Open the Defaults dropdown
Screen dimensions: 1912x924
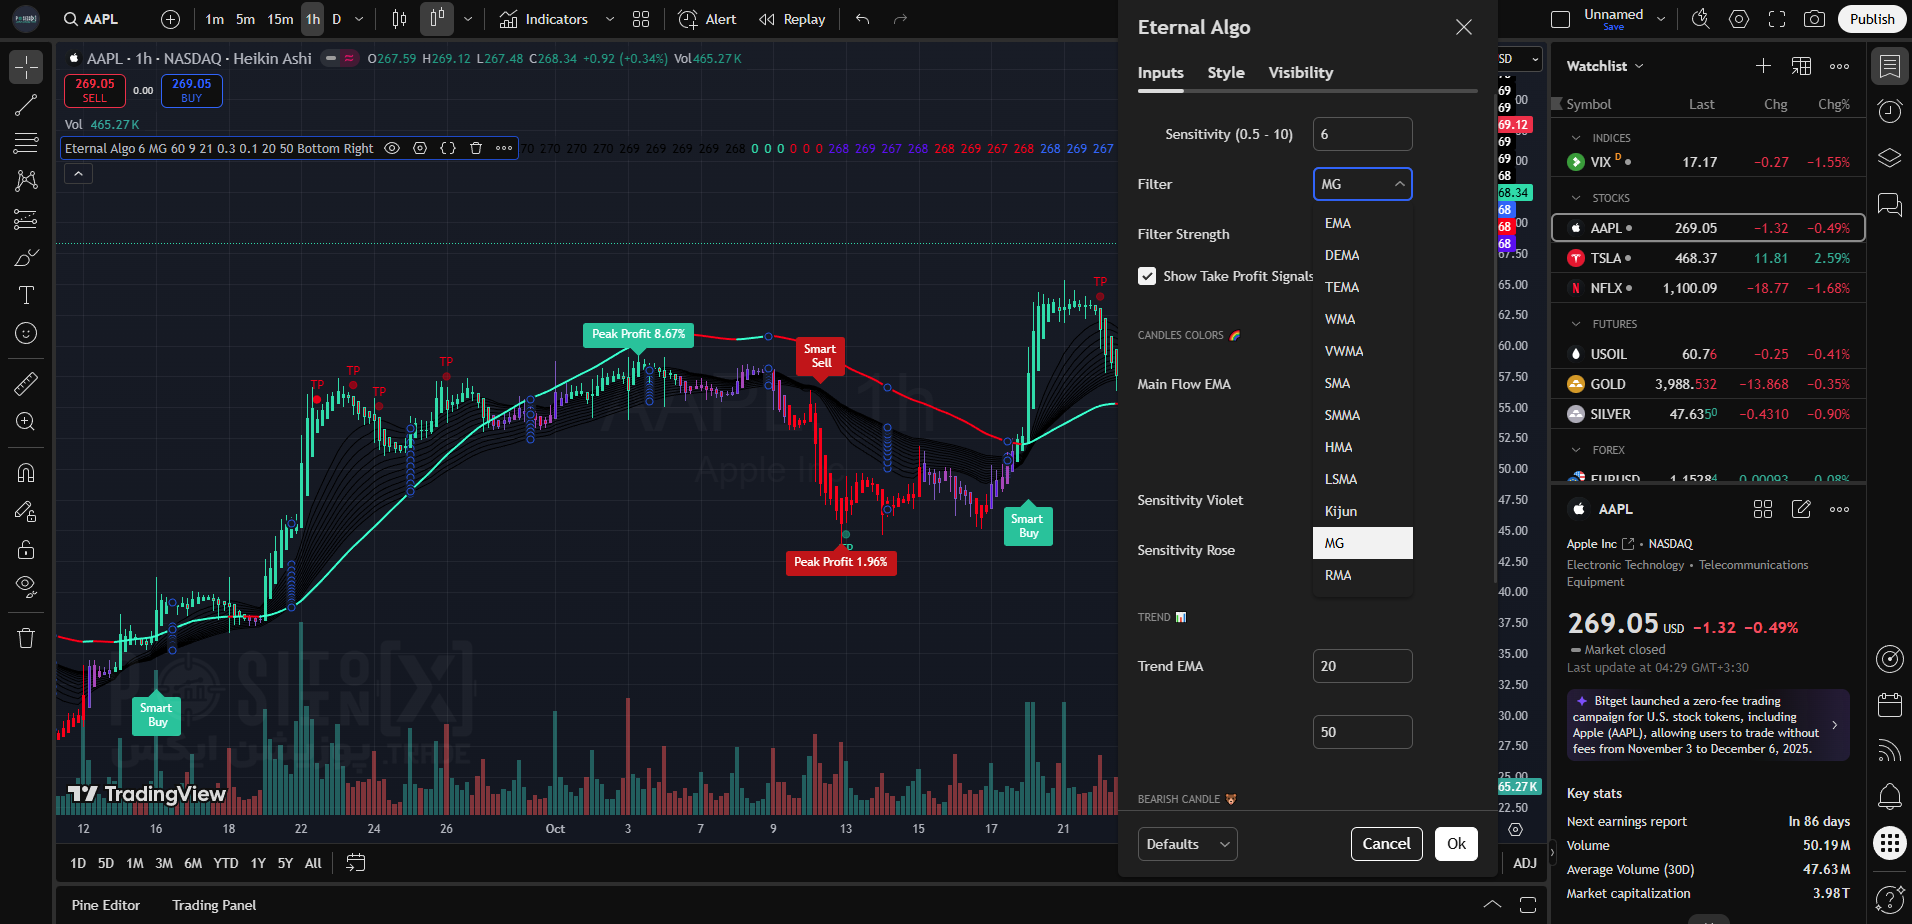click(1187, 844)
